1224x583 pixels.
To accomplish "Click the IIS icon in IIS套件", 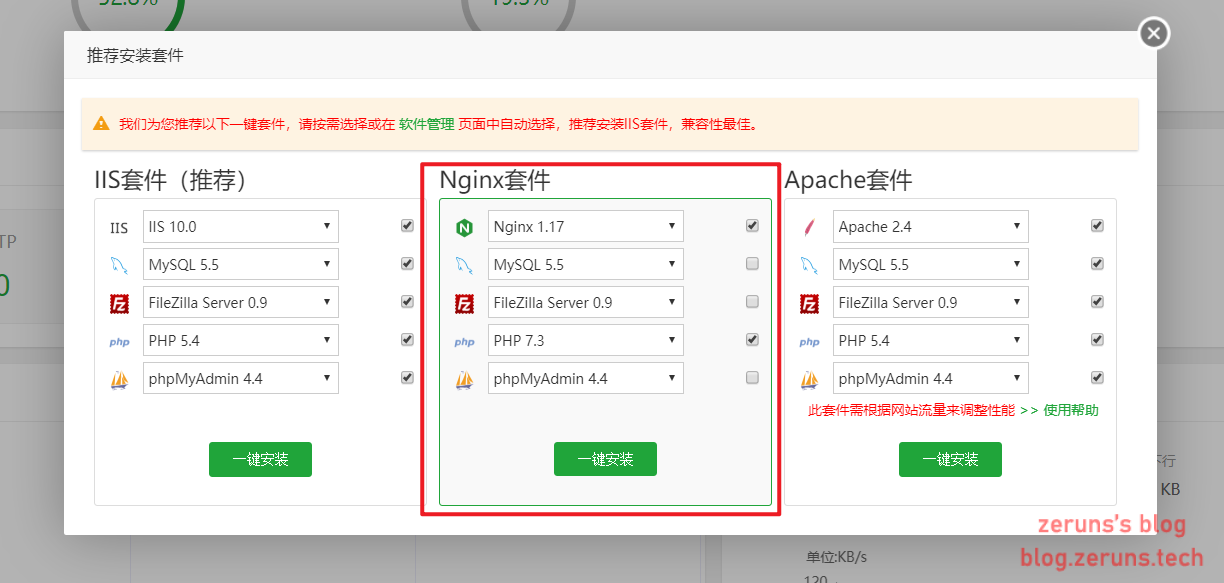I will coord(119,227).
